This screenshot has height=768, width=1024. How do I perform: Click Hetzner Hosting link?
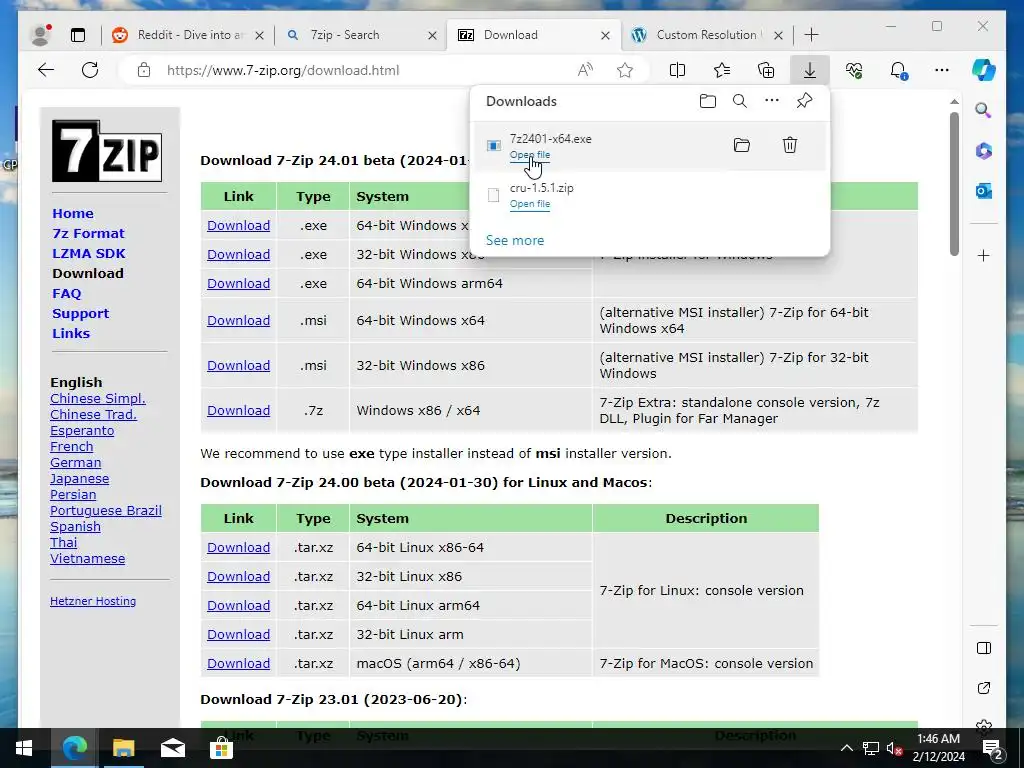click(x=93, y=601)
